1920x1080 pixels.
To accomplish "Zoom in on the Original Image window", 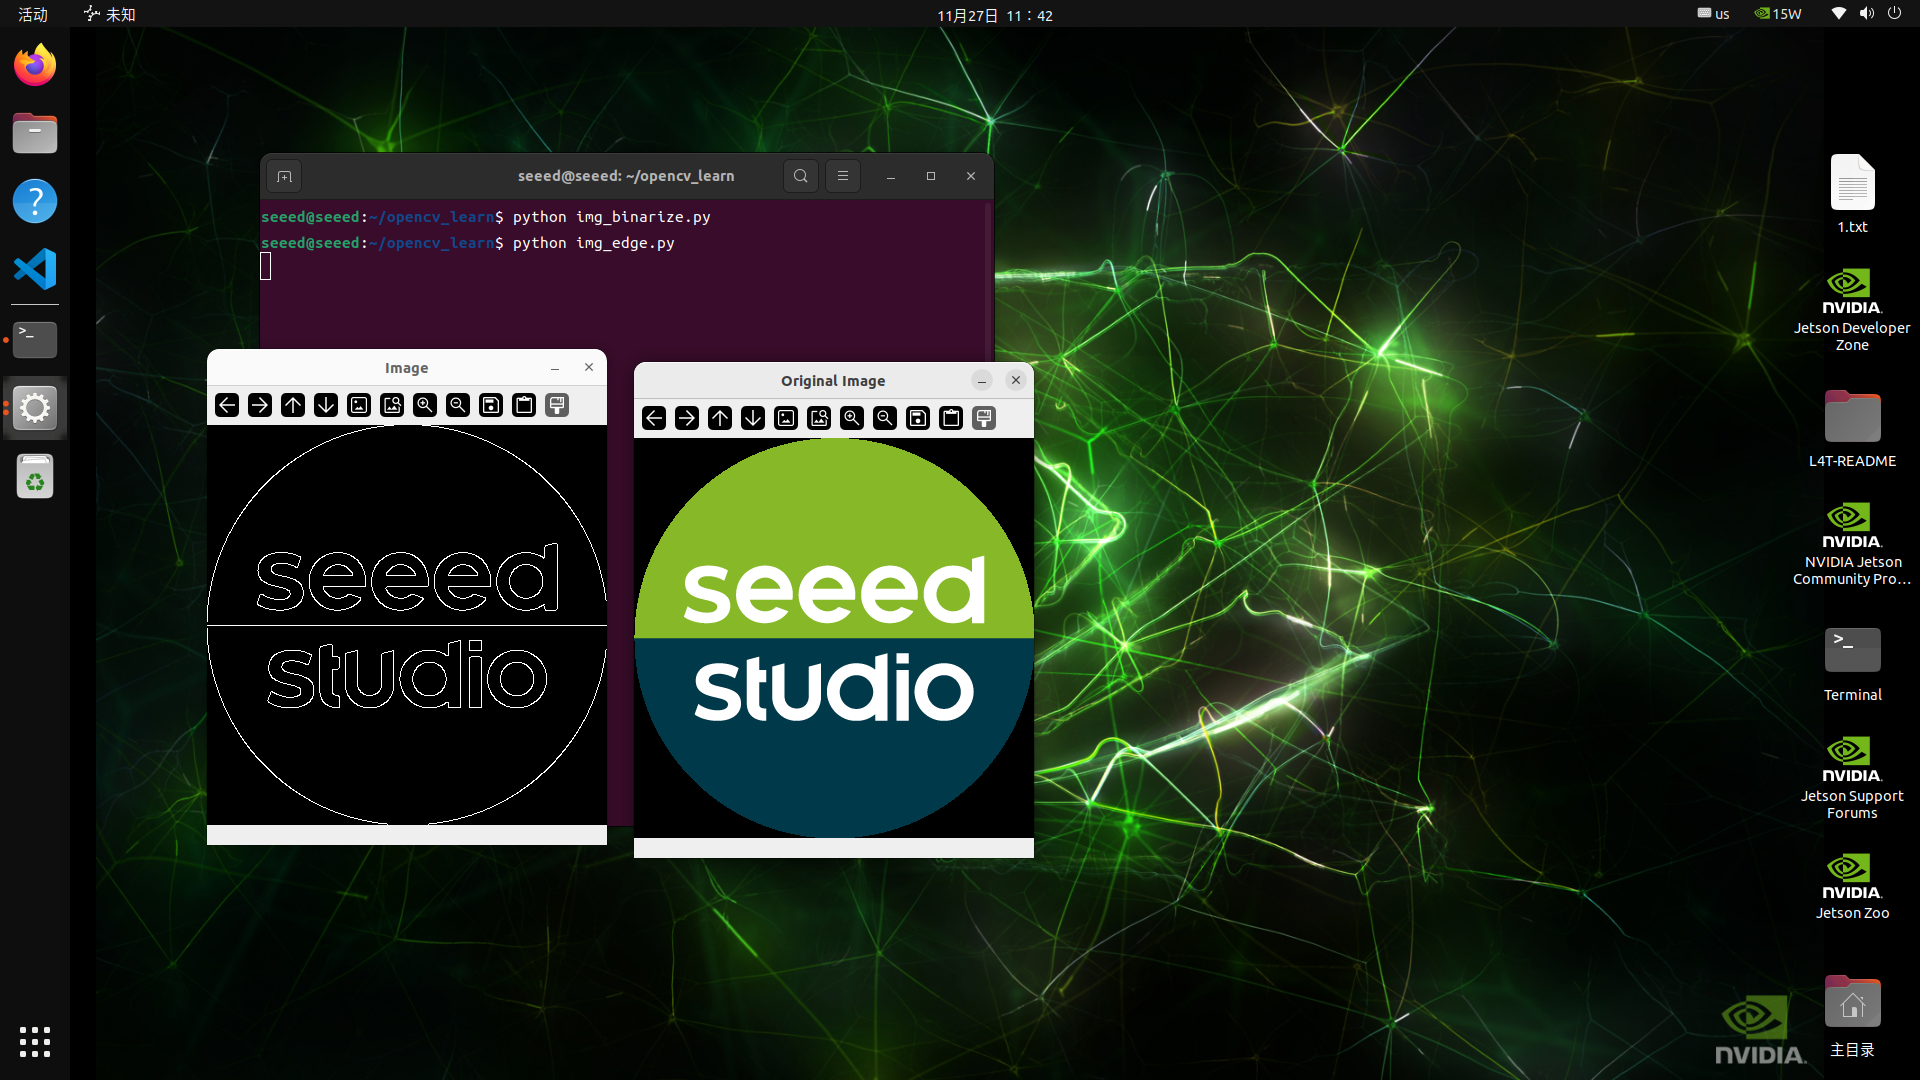I will click(x=852, y=418).
